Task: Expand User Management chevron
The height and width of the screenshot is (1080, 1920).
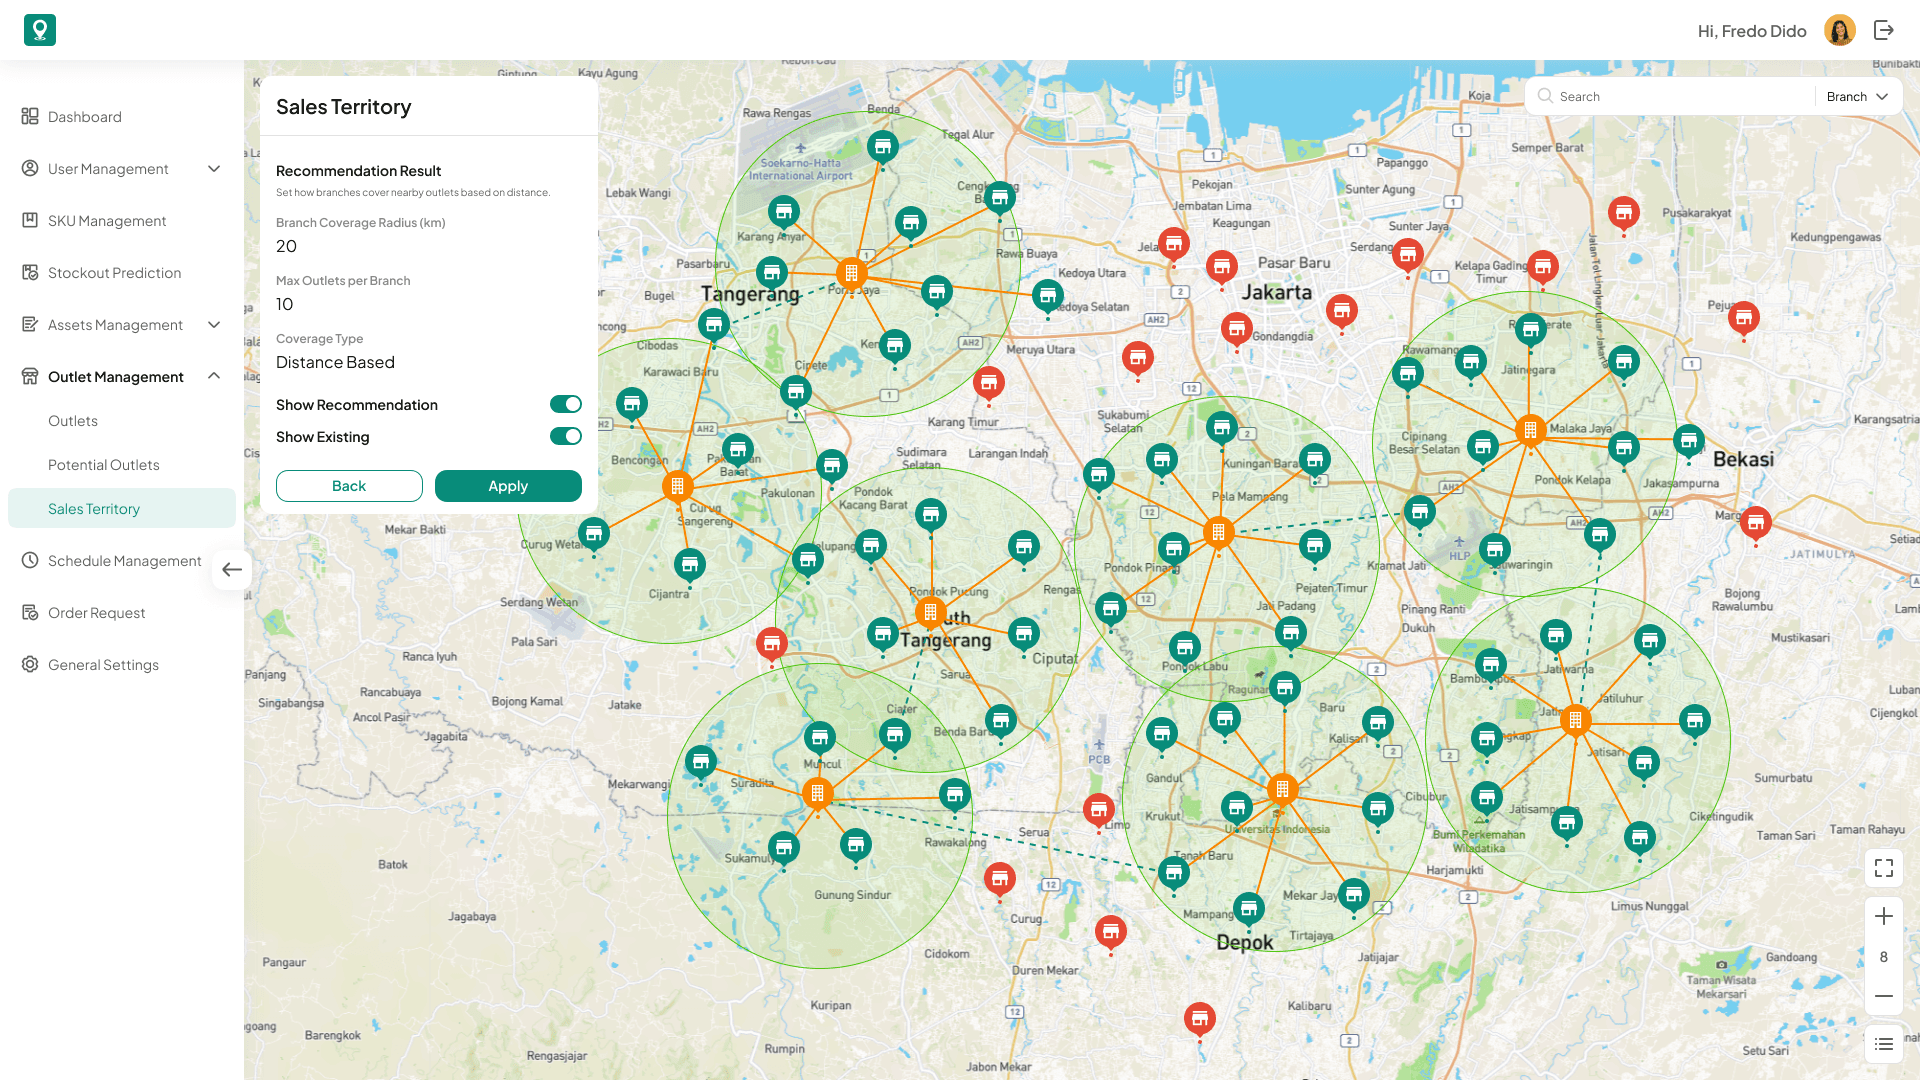Action: (x=214, y=169)
